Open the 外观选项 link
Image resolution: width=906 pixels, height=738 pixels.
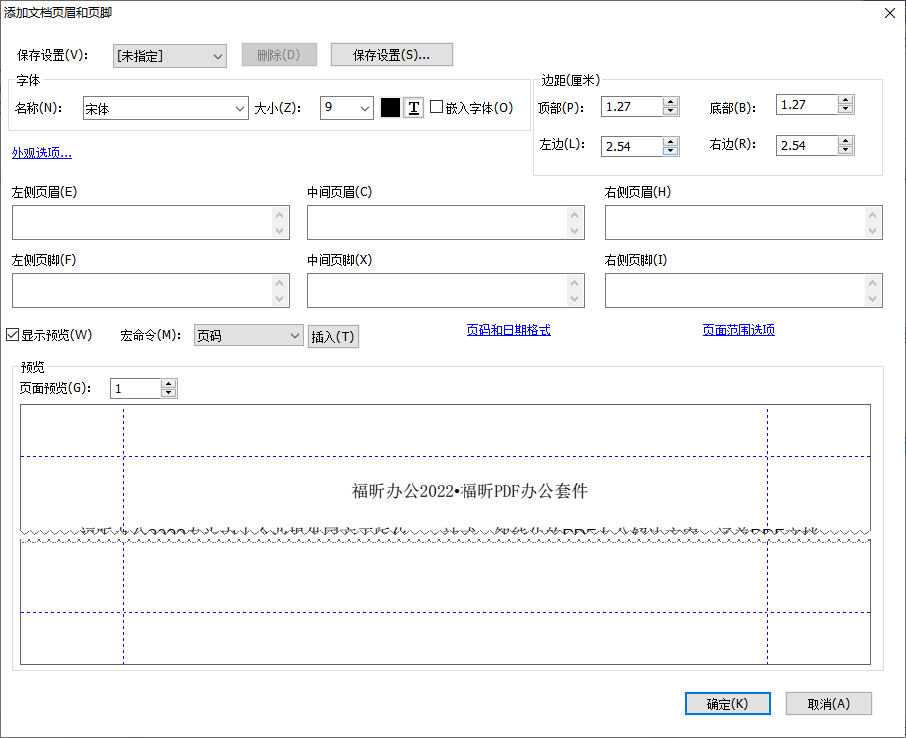[x=41, y=153]
